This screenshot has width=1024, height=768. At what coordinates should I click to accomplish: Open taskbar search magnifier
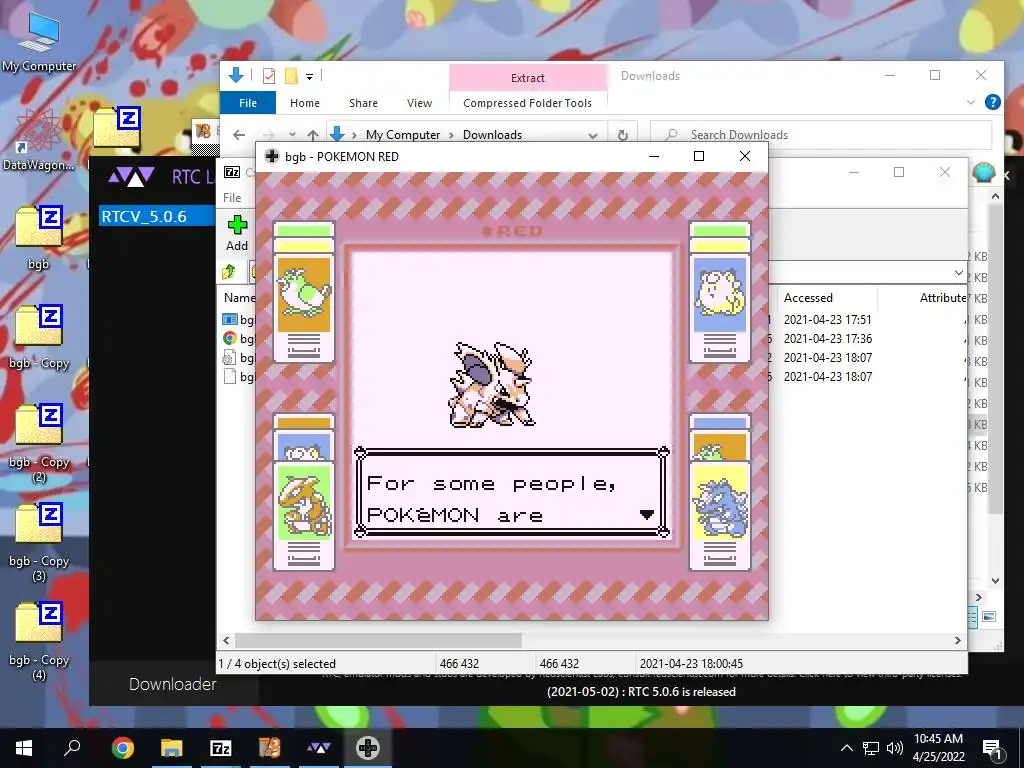click(x=72, y=748)
